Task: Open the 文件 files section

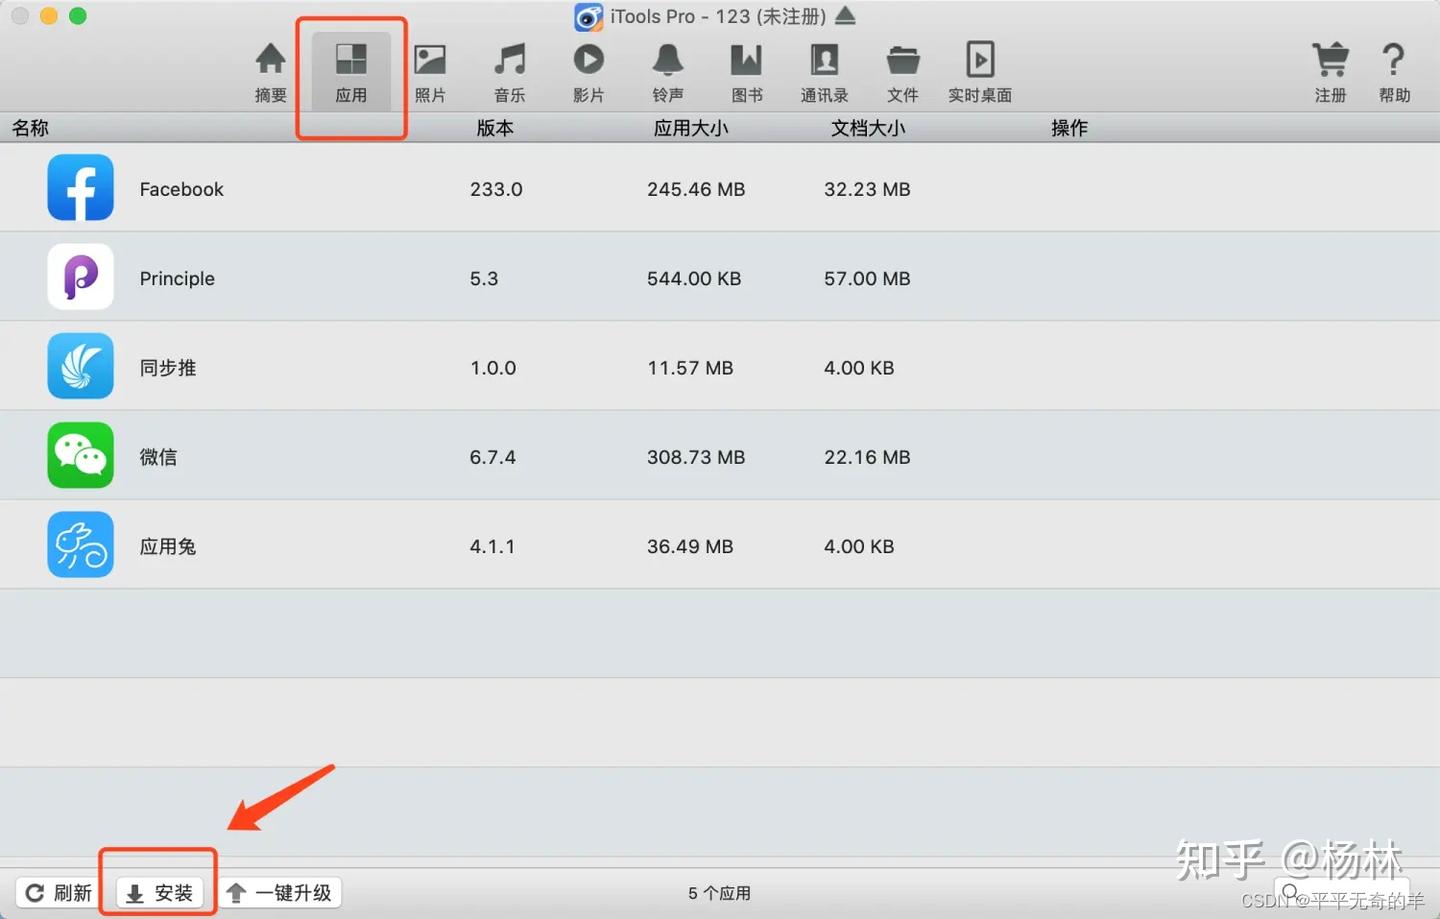Action: (x=902, y=72)
